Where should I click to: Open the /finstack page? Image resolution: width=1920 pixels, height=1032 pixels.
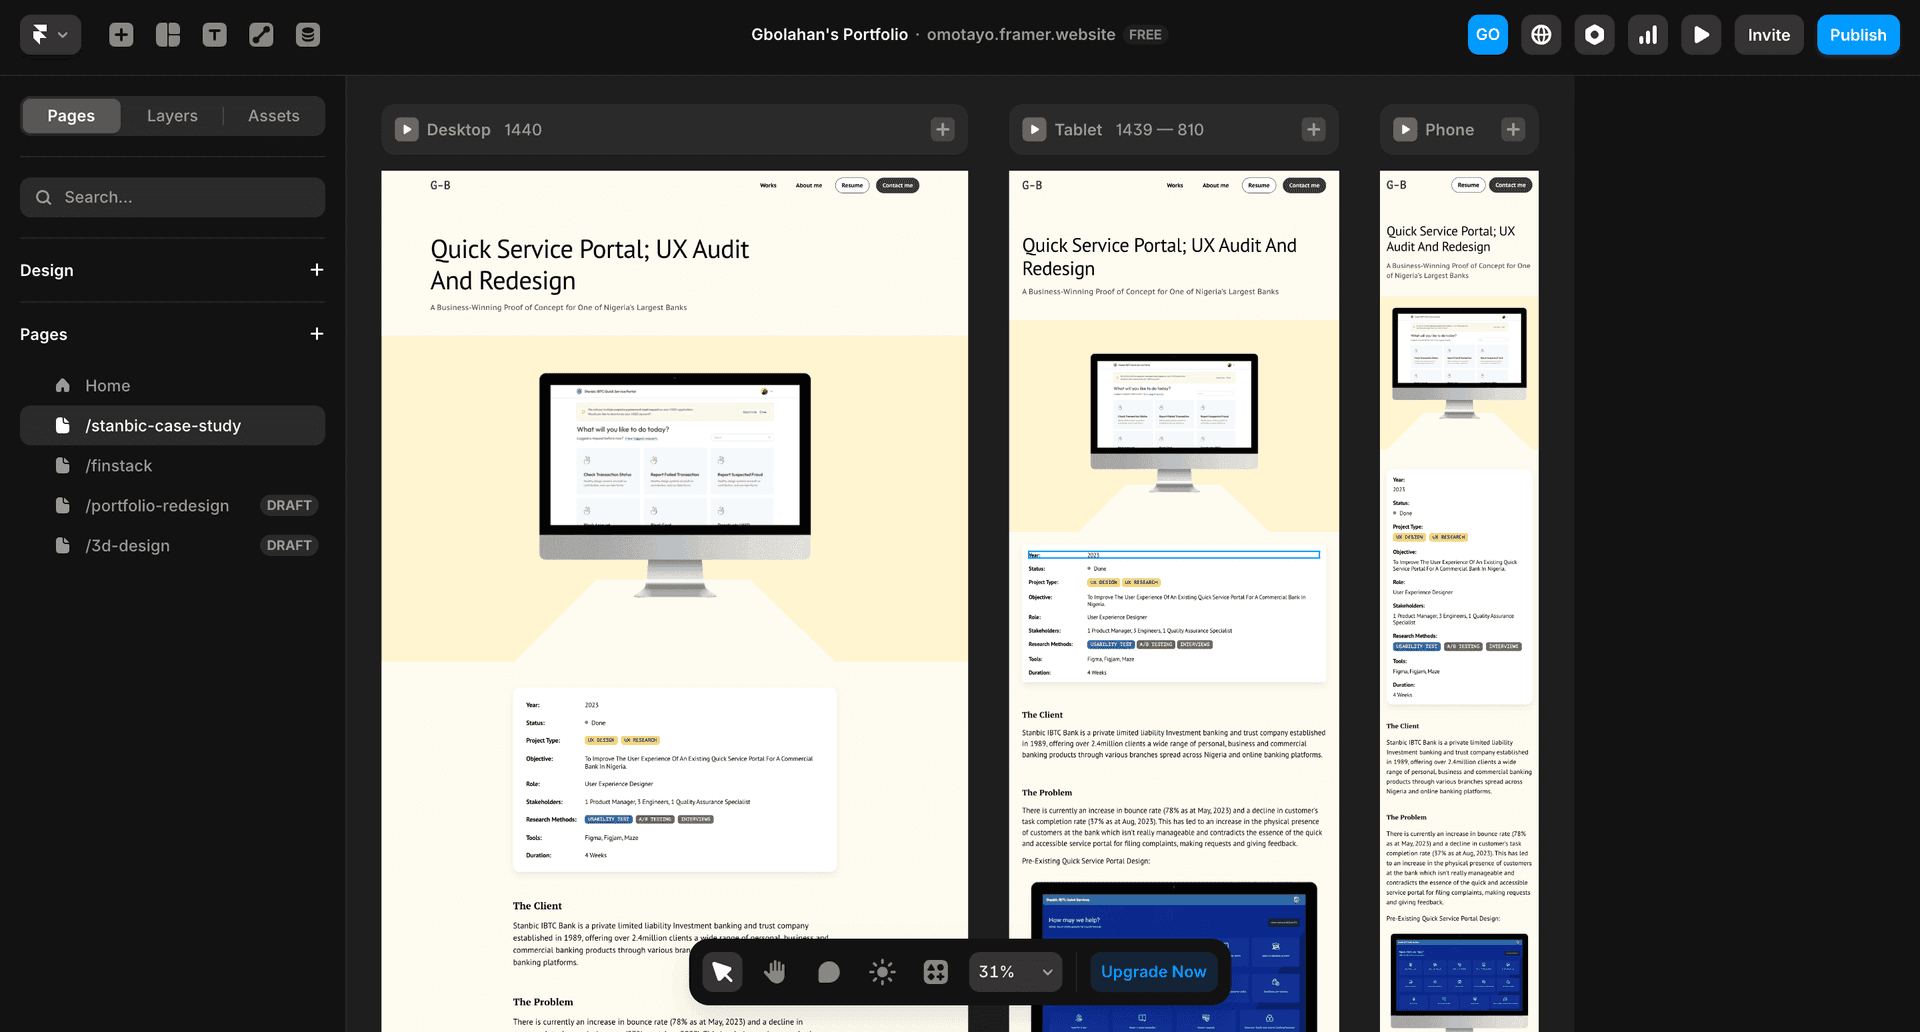(172, 466)
